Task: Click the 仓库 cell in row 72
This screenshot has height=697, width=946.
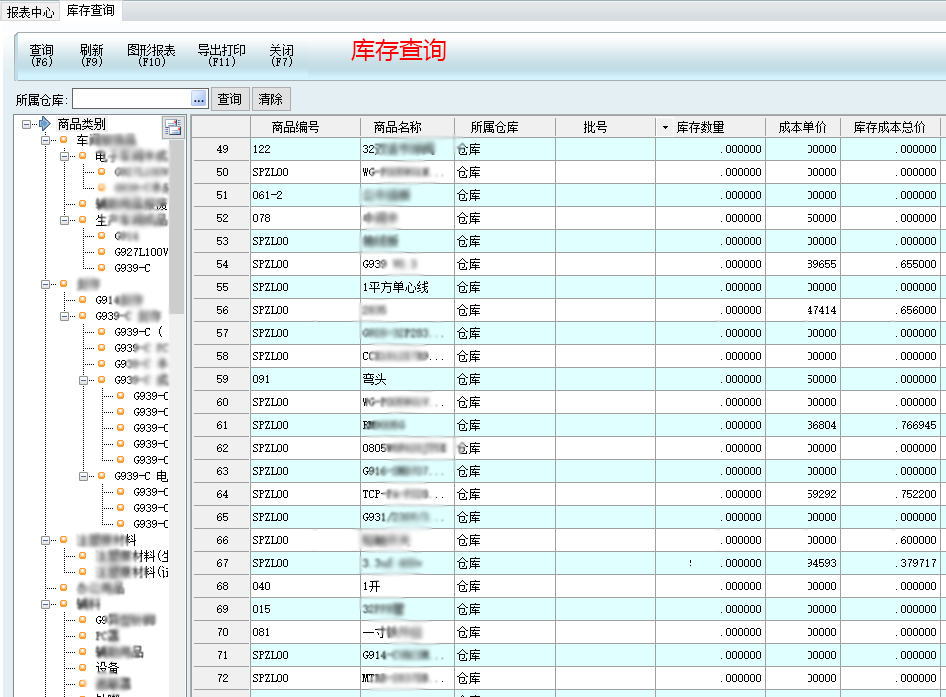Action: (505, 678)
